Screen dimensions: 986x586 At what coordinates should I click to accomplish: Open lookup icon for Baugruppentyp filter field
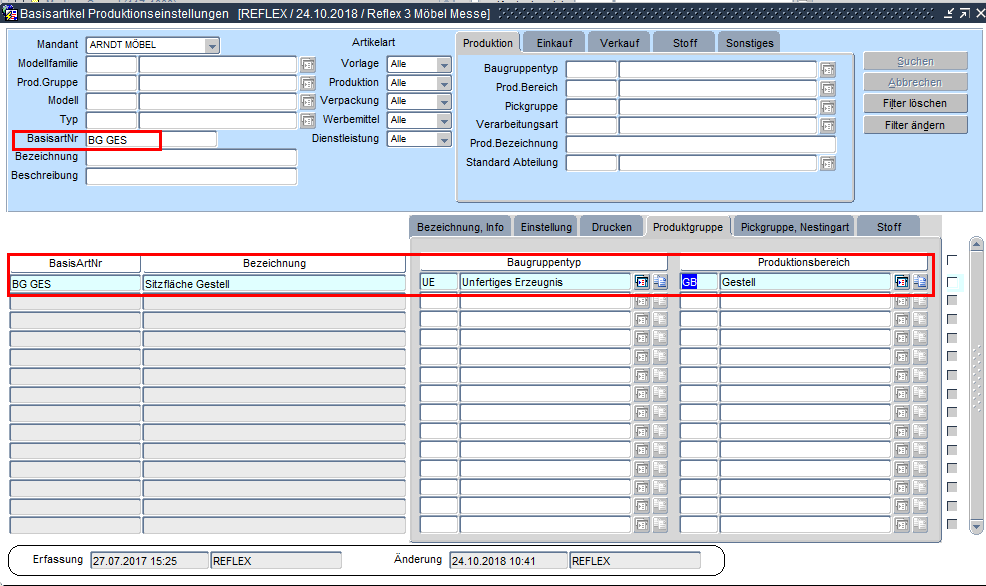click(827, 70)
